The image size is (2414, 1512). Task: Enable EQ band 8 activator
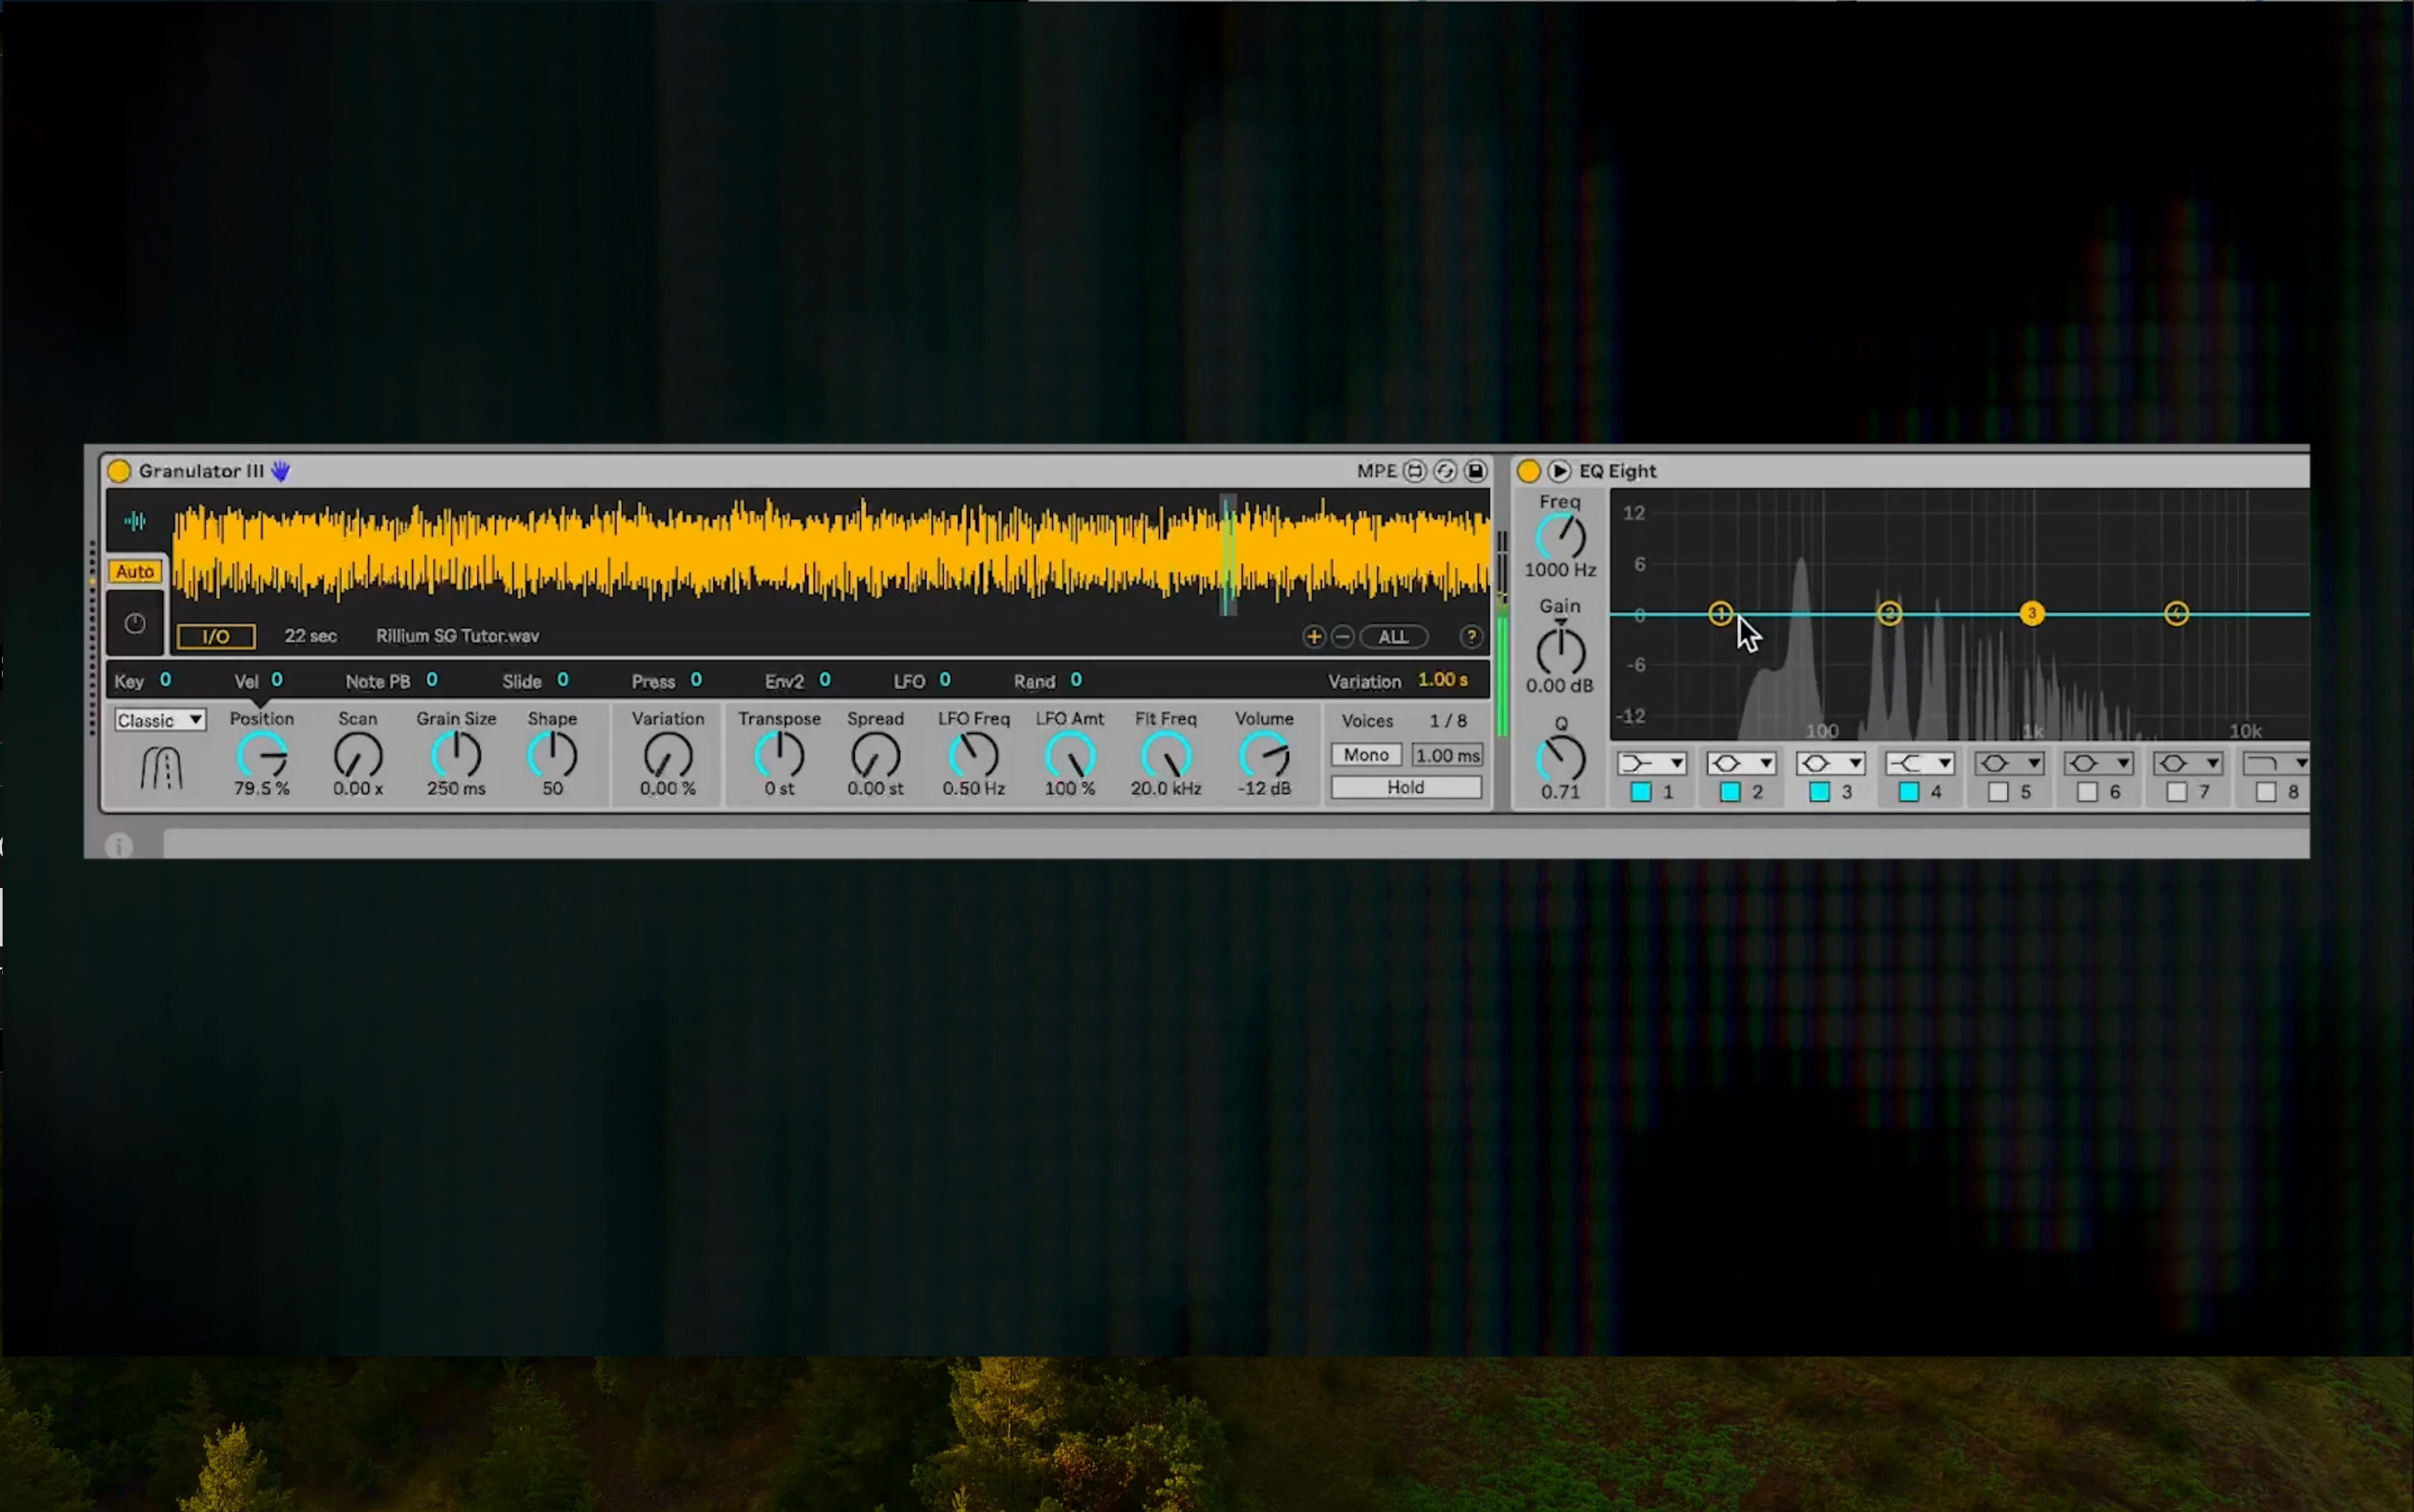coord(2266,792)
